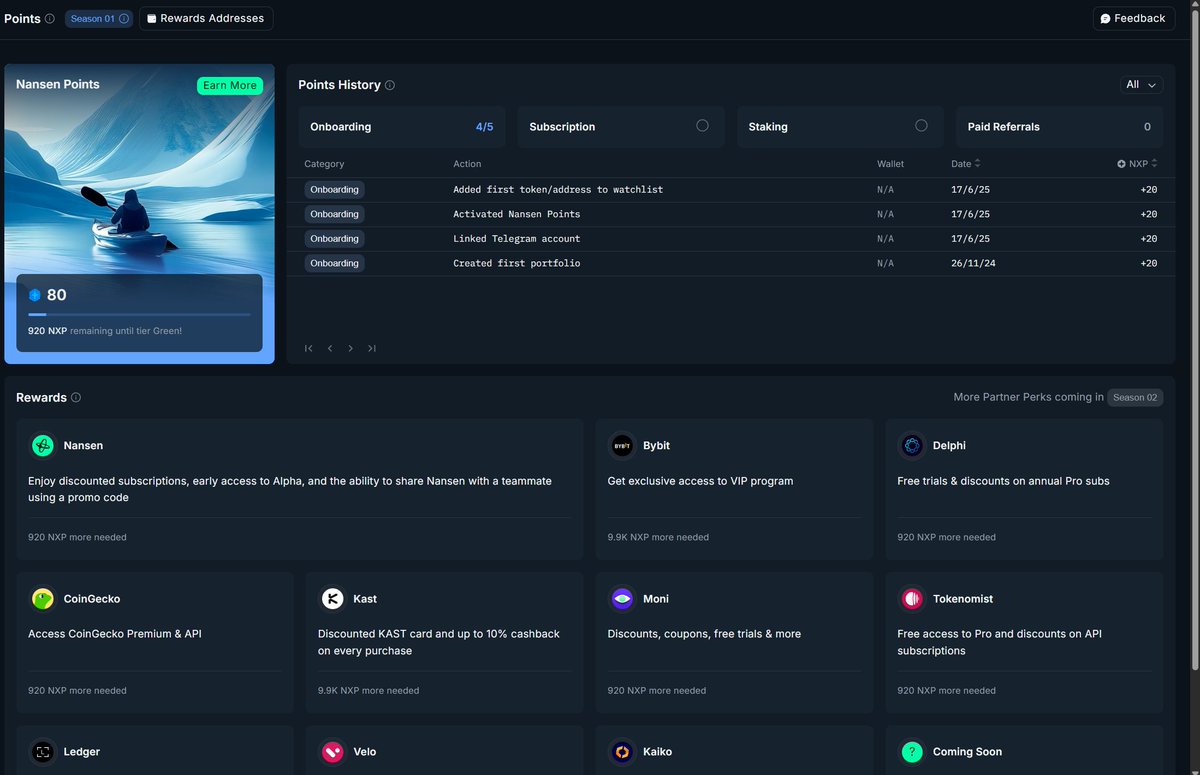Click the Kaiko logo icon
Image resolution: width=1200 pixels, height=775 pixels.
[623, 751]
